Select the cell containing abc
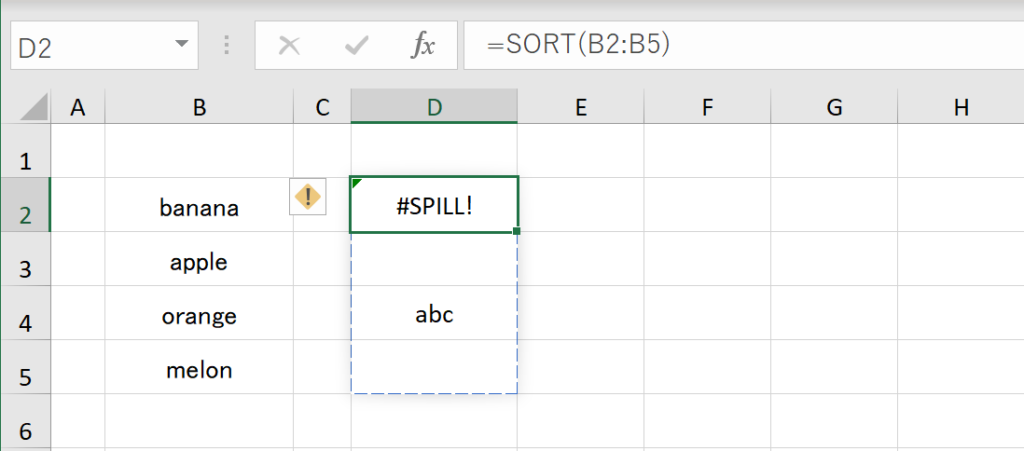The height and width of the screenshot is (451, 1024). click(434, 314)
